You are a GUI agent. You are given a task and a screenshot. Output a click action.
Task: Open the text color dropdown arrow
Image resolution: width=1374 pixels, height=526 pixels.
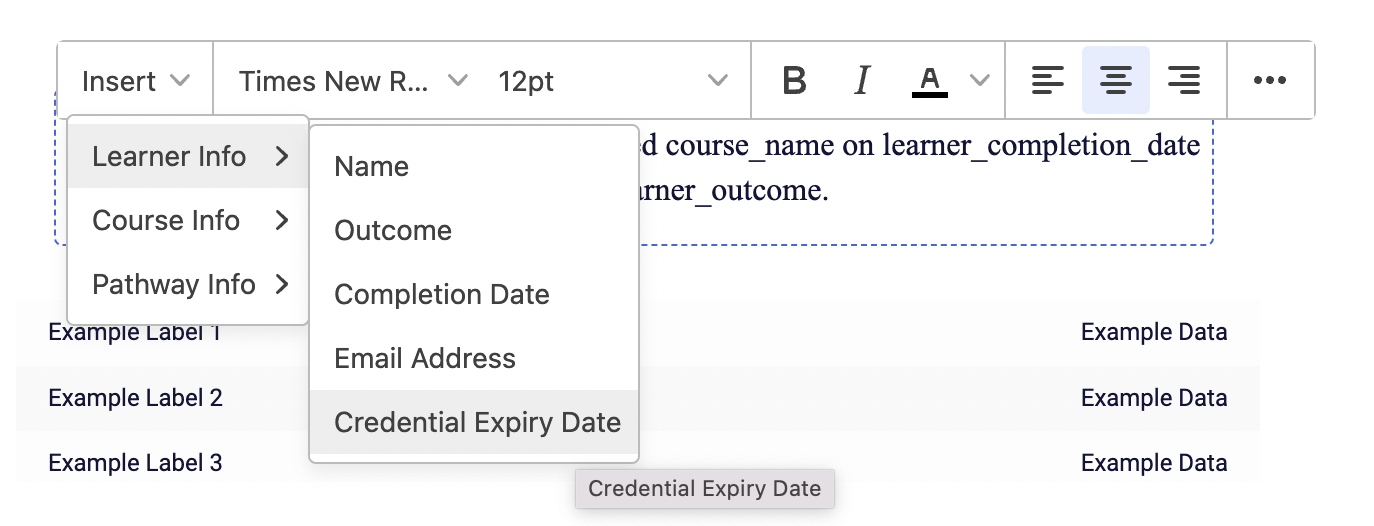(981, 80)
